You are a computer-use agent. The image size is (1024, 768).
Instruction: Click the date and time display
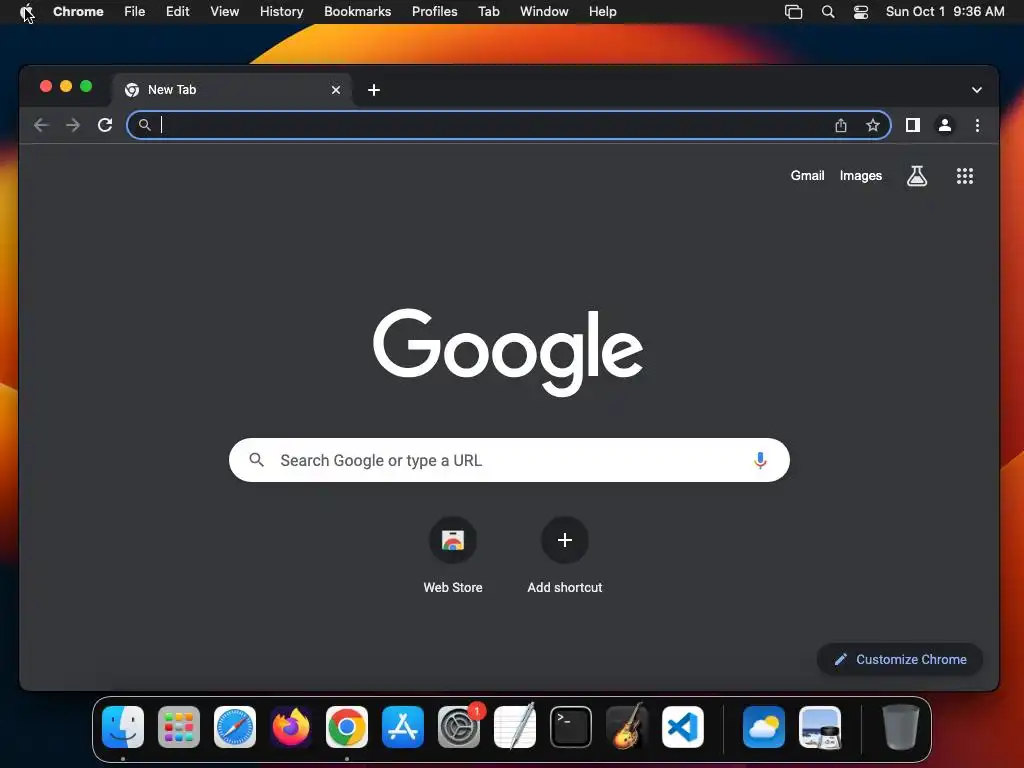945,12
